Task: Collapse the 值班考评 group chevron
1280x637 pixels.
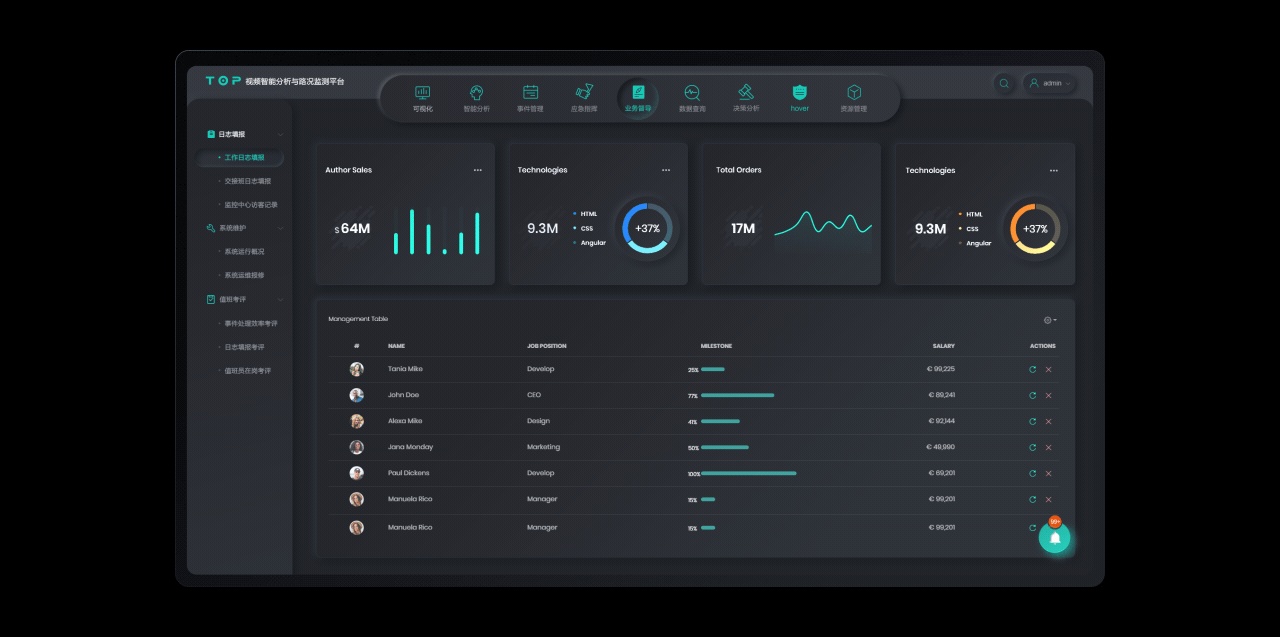Action: (280, 299)
